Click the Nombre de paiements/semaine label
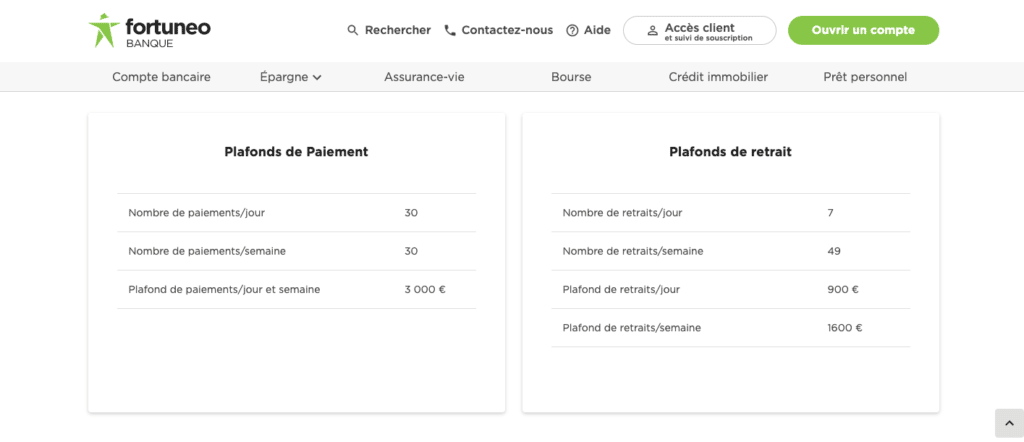 pos(207,251)
